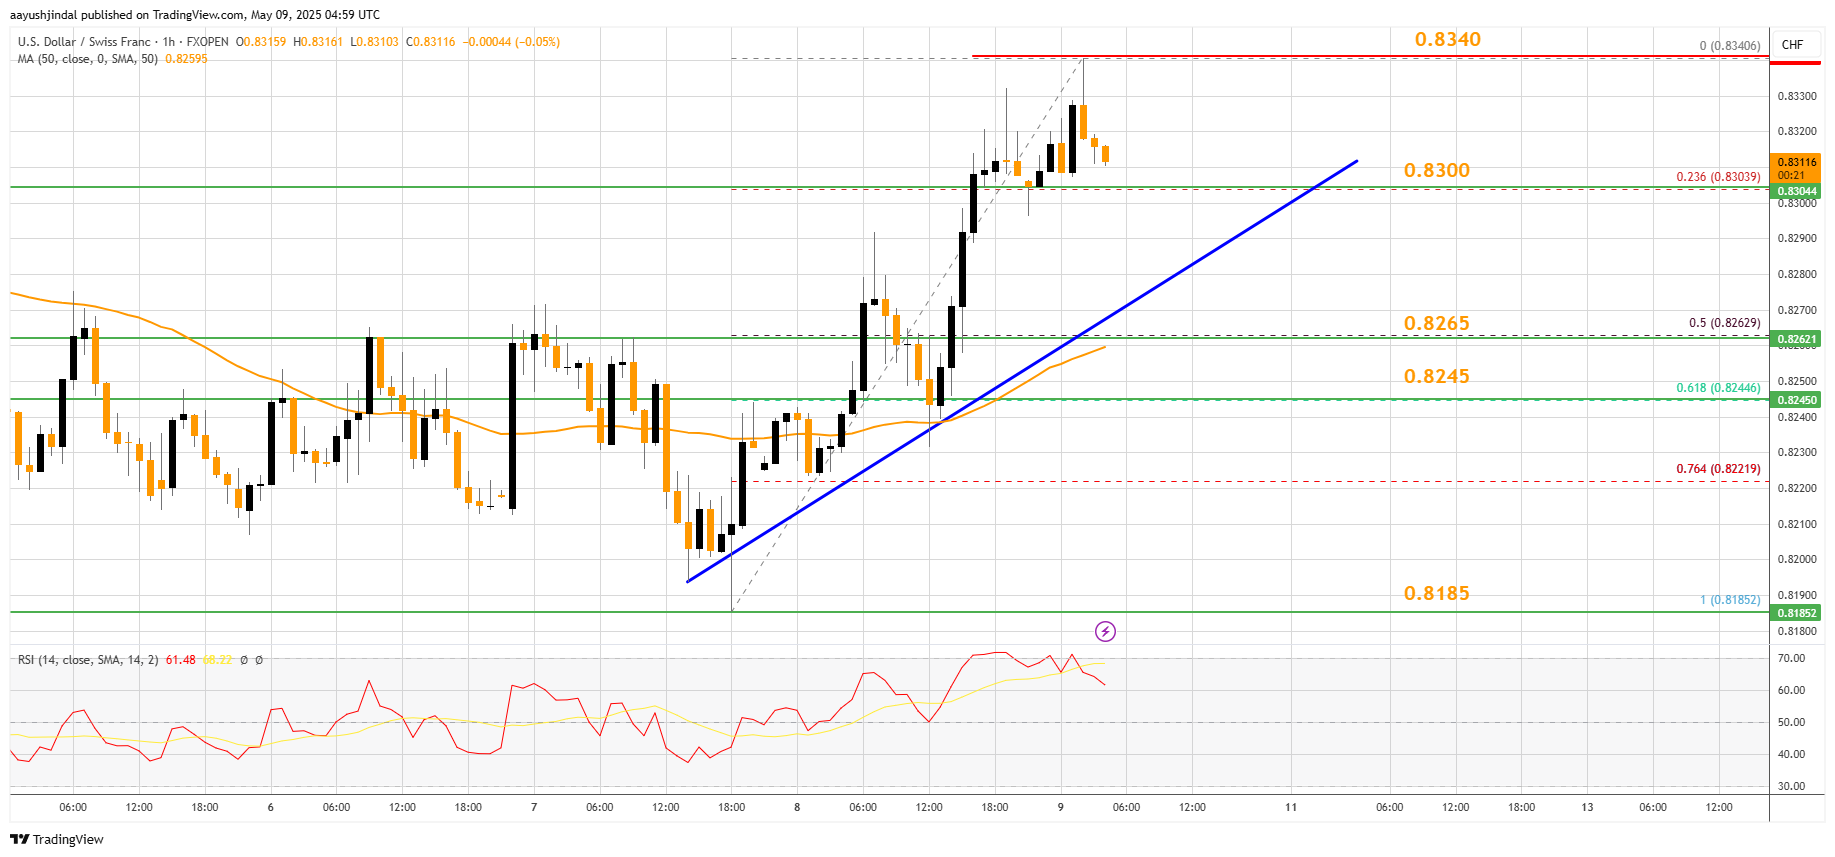Click the 0.8300 support text annotation
This screenshot has height=857, width=1835.
click(1436, 170)
